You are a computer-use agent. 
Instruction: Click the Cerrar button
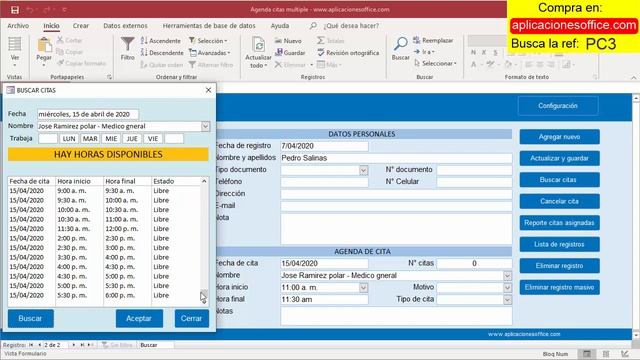click(x=192, y=318)
